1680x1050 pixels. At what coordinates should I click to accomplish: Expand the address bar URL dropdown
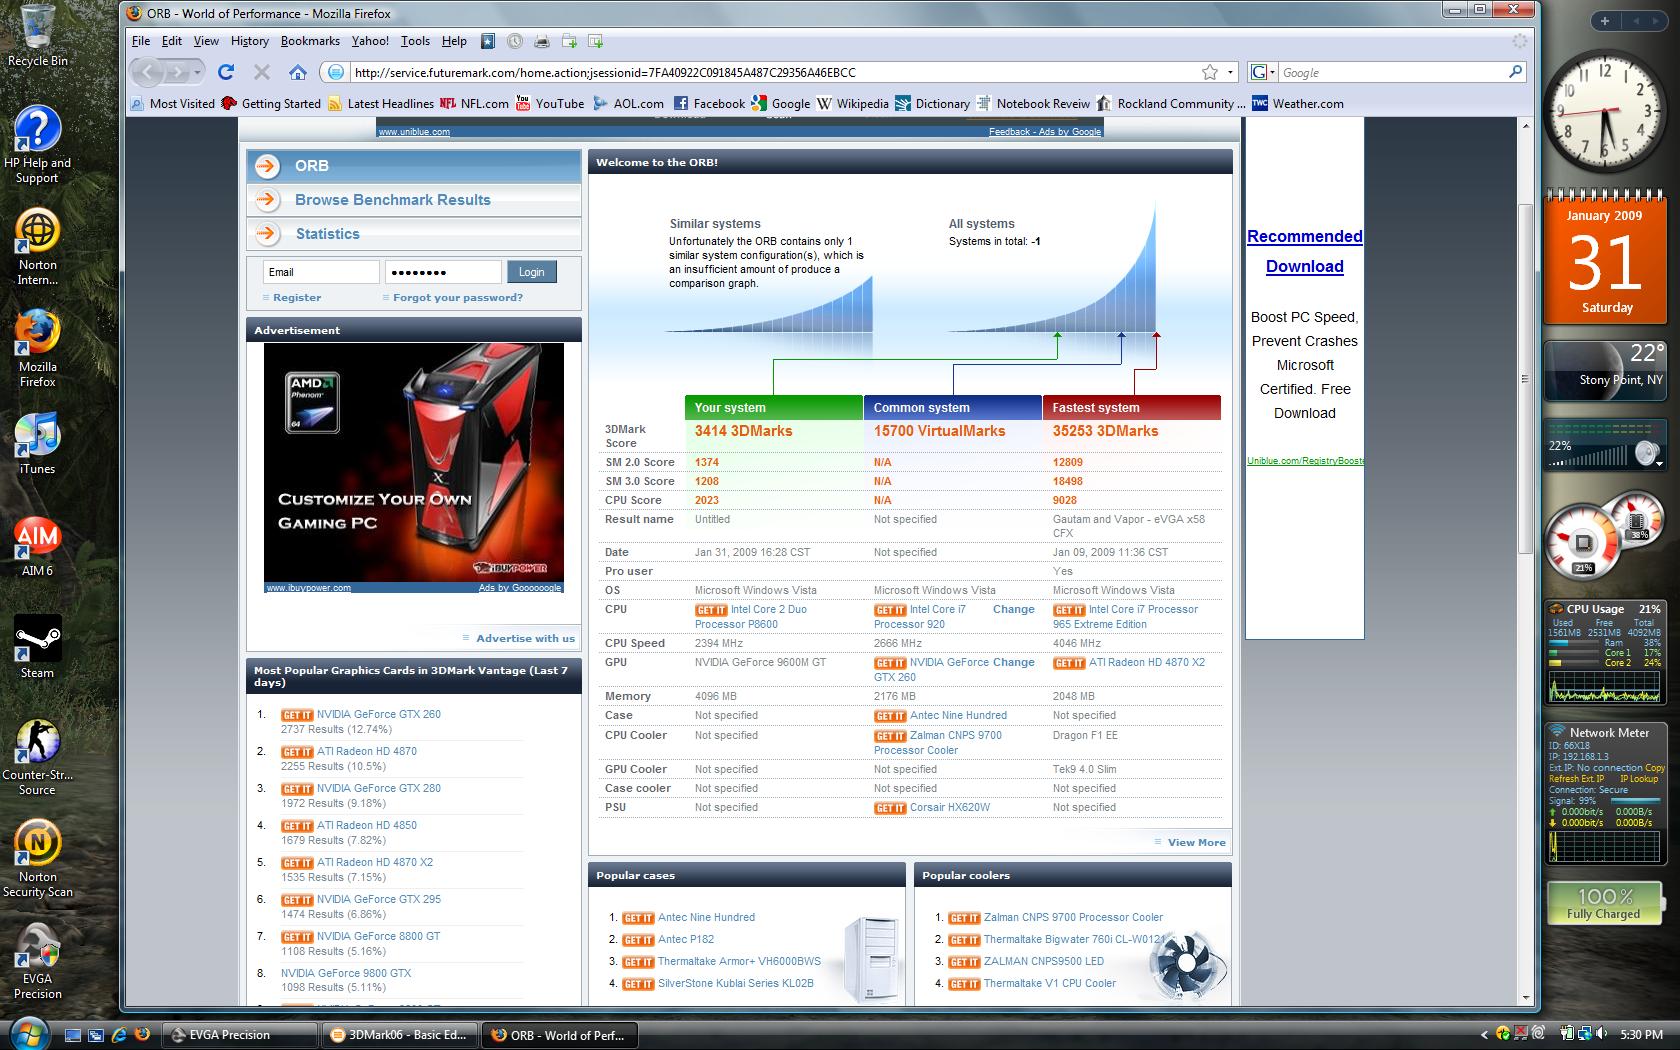1230,72
